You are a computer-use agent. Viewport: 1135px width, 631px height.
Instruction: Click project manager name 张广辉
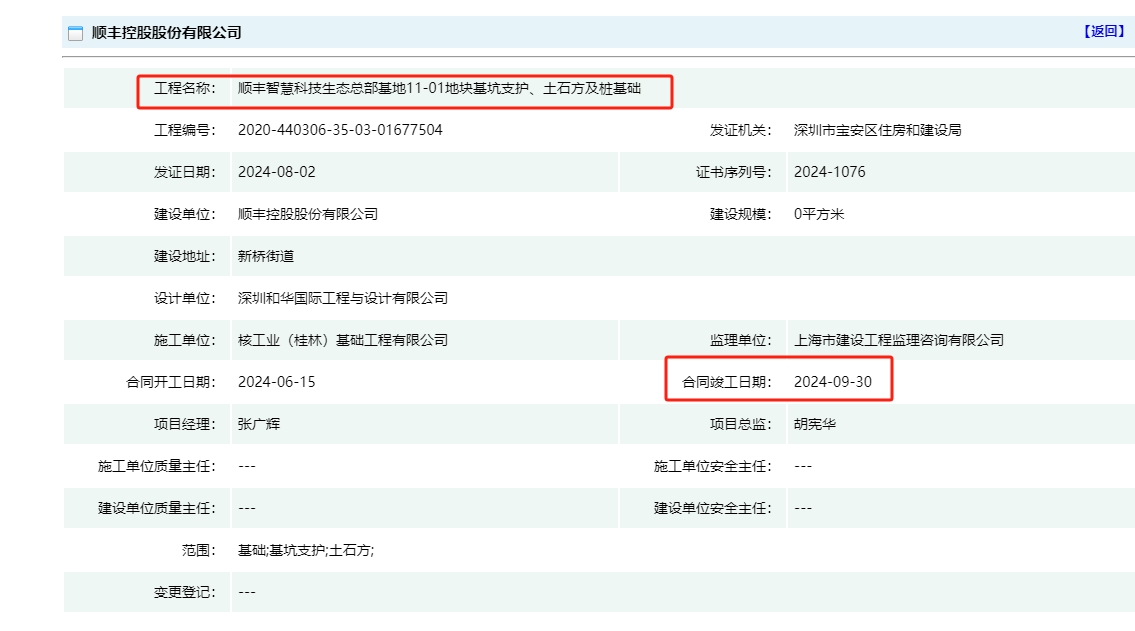pos(258,424)
